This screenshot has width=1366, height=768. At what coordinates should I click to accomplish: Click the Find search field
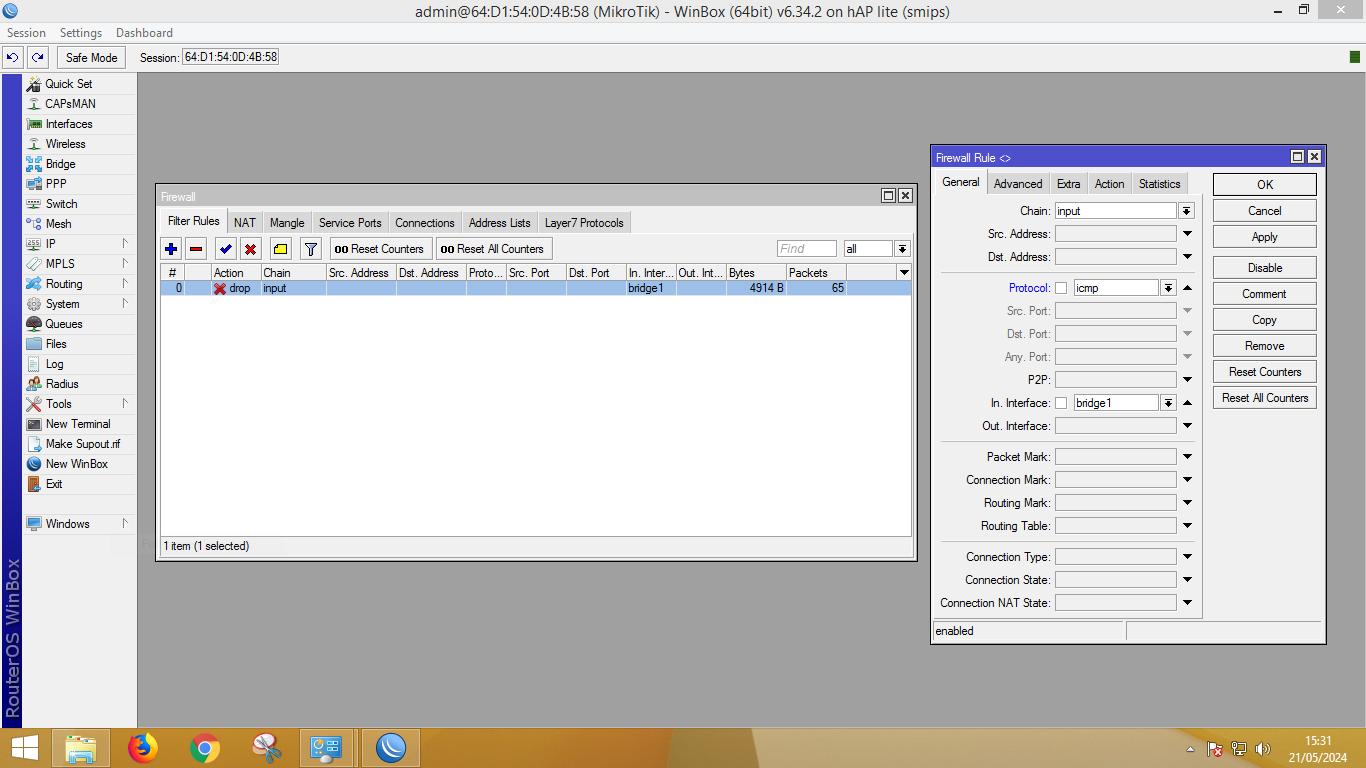806,249
